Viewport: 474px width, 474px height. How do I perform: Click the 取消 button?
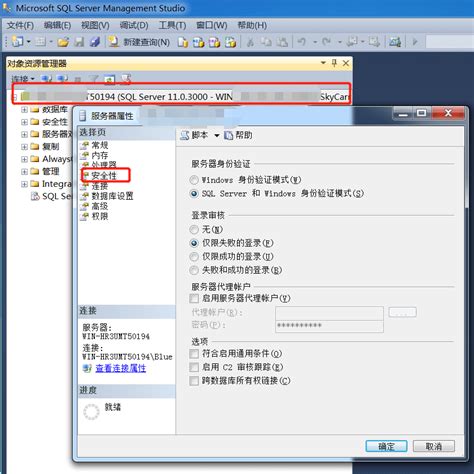[434, 446]
